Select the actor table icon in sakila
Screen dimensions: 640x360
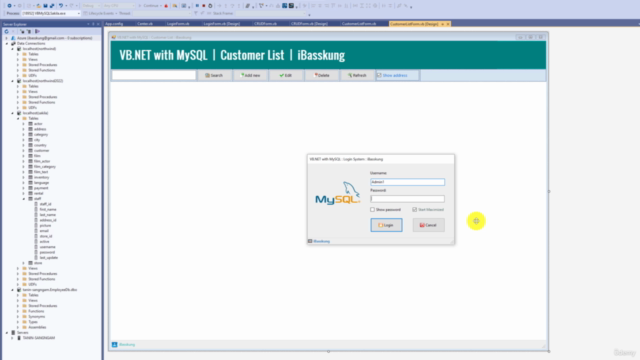pyautogui.click(x=30, y=124)
